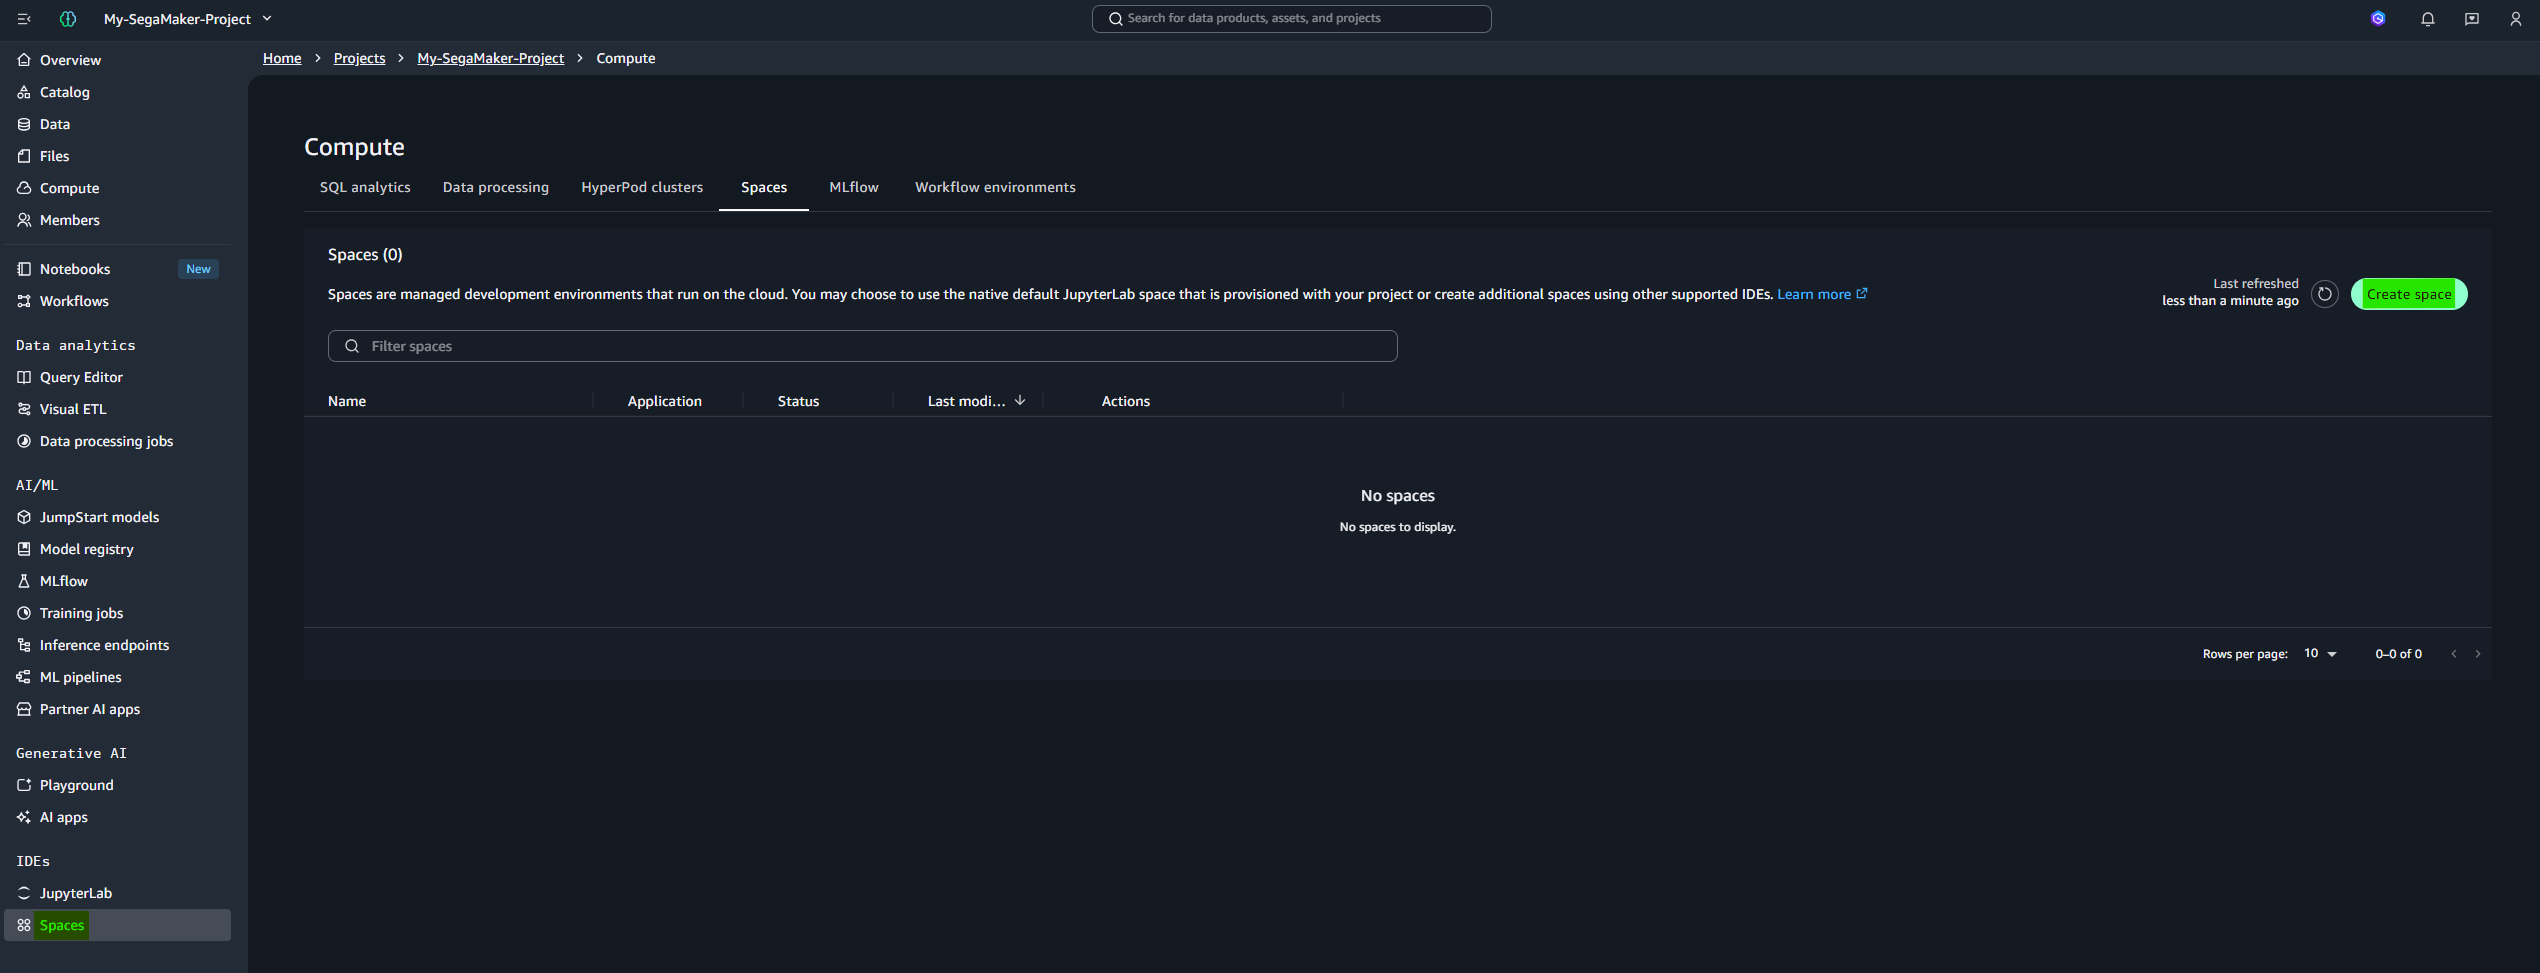Open Query Editor
2540x973 pixels.
coord(118,377)
